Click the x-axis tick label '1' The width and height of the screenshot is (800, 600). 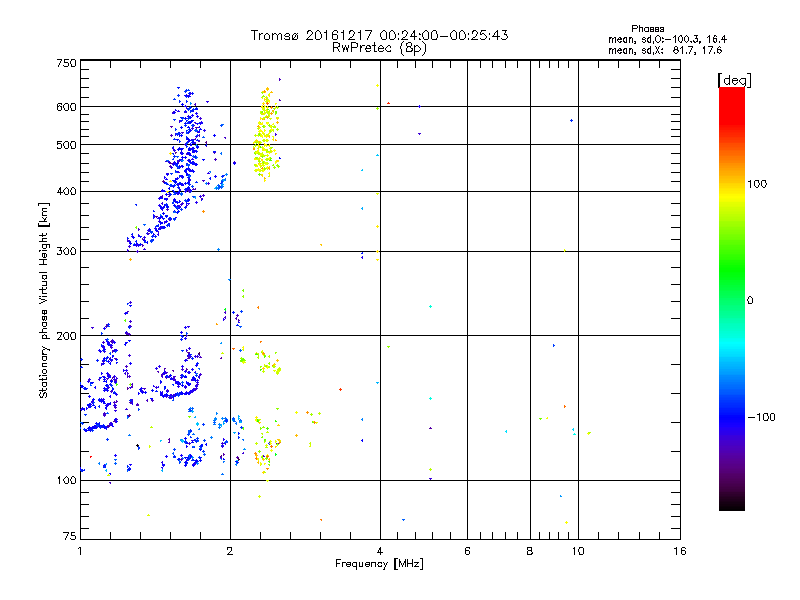[x=80, y=551]
